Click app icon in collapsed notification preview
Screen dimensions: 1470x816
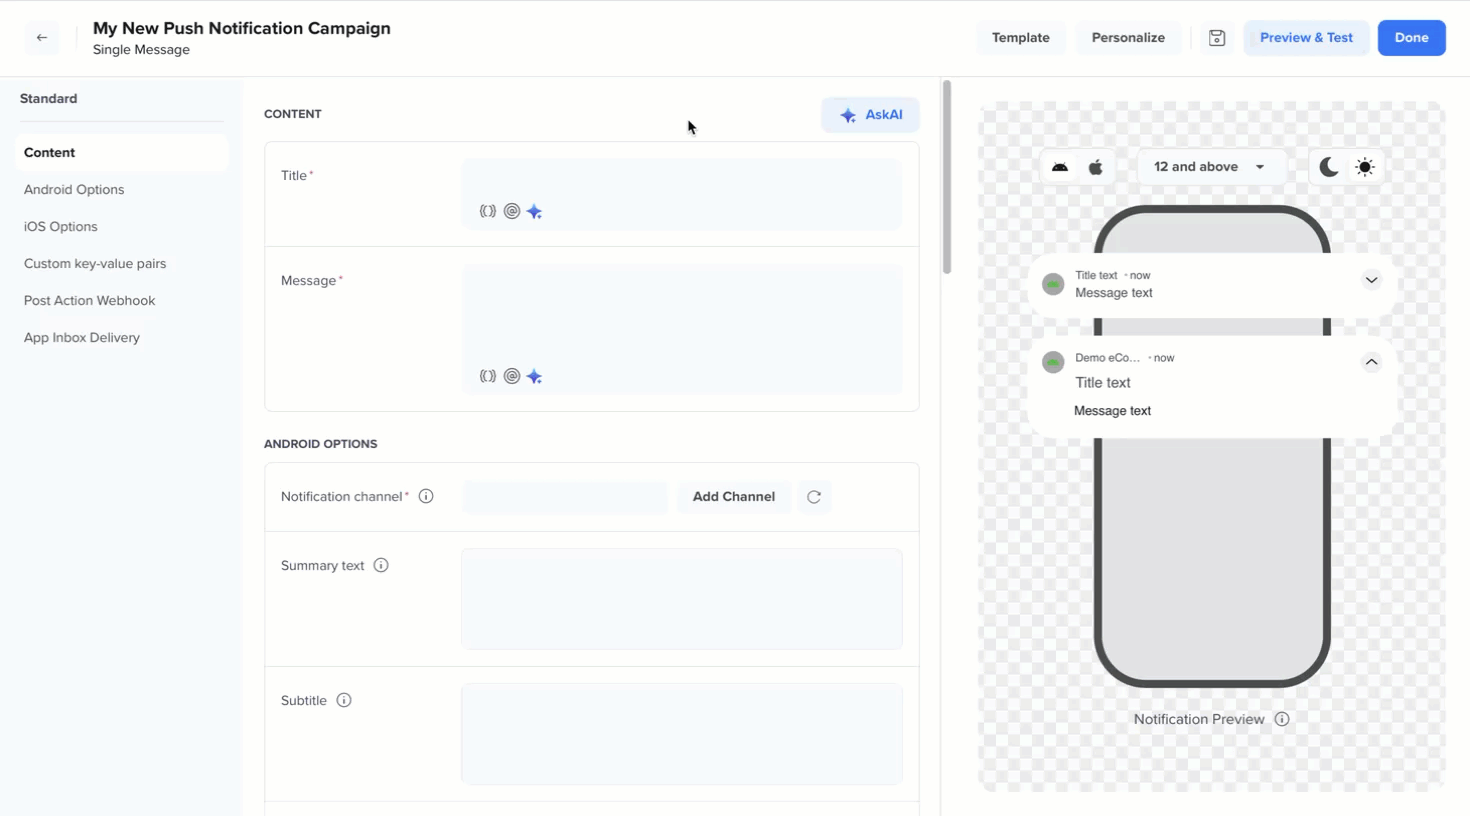point(1053,284)
